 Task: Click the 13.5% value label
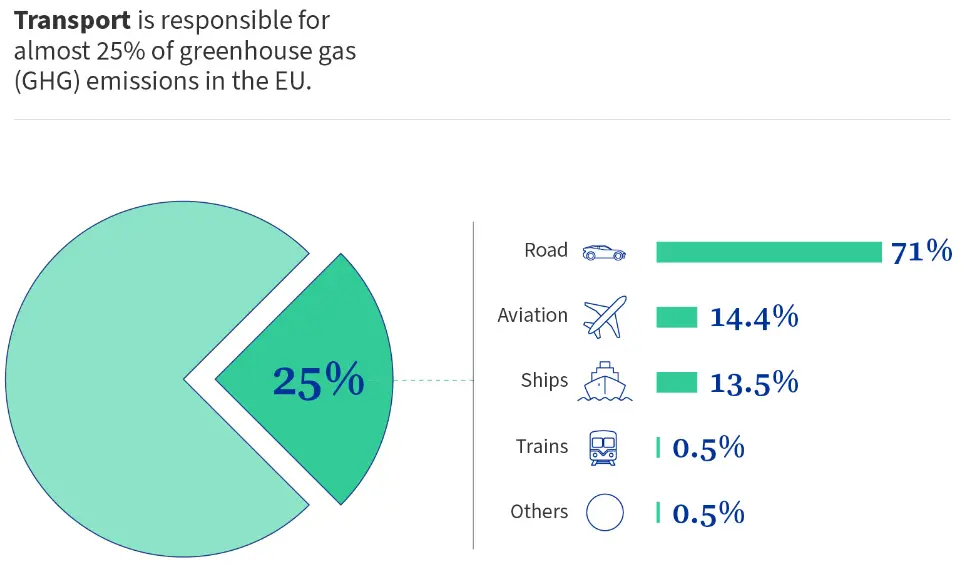754,382
